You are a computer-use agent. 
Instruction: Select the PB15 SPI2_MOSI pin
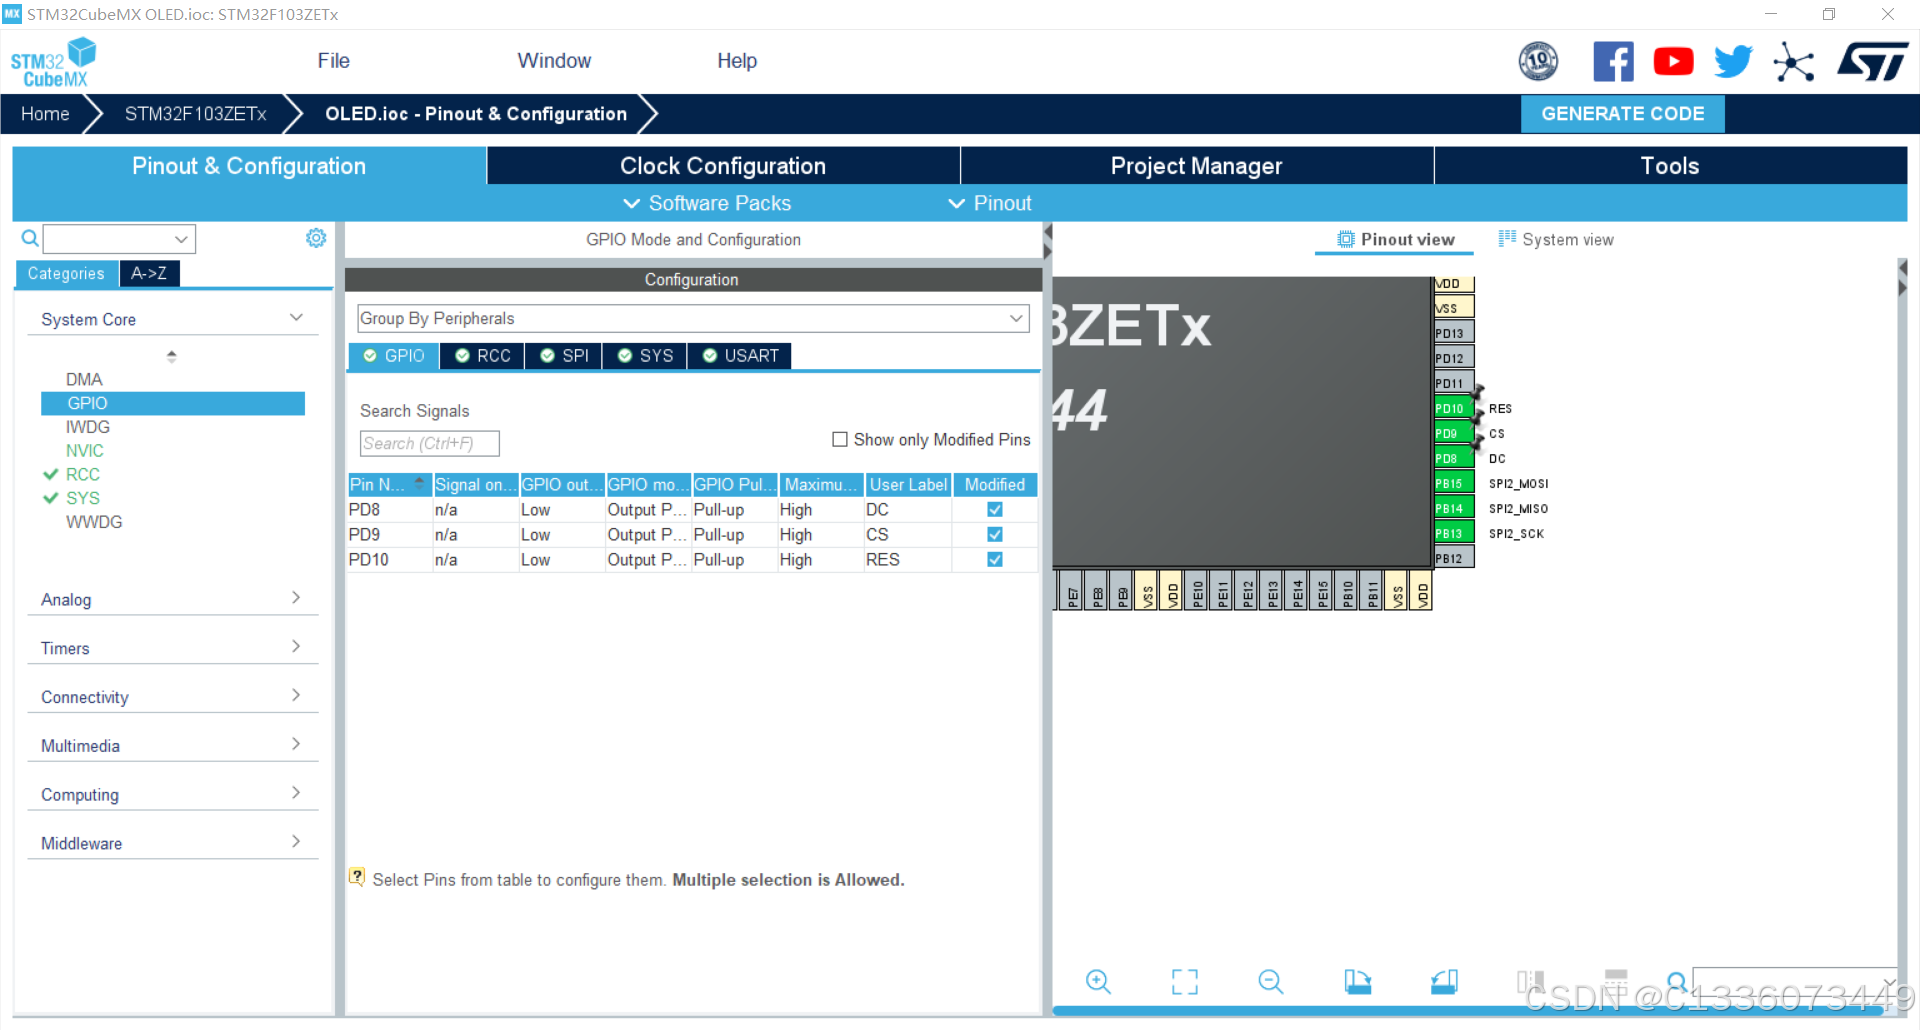(x=1452, y=483)
